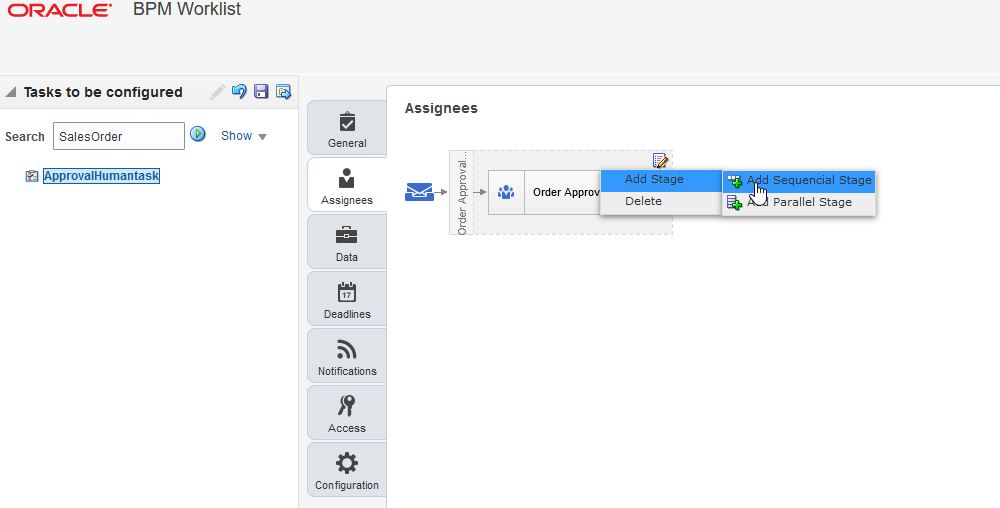Collapse the Tasks to be configured panel
This screenshot has height=508, width=1000.
10,92
